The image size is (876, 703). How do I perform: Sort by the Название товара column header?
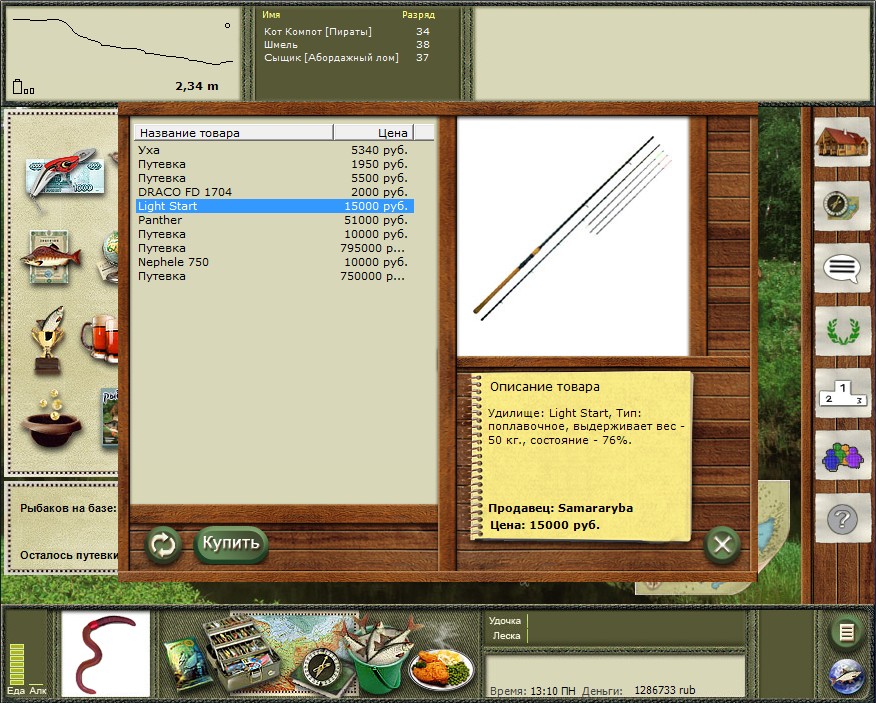pyautogui.click(x=233, y=133)
